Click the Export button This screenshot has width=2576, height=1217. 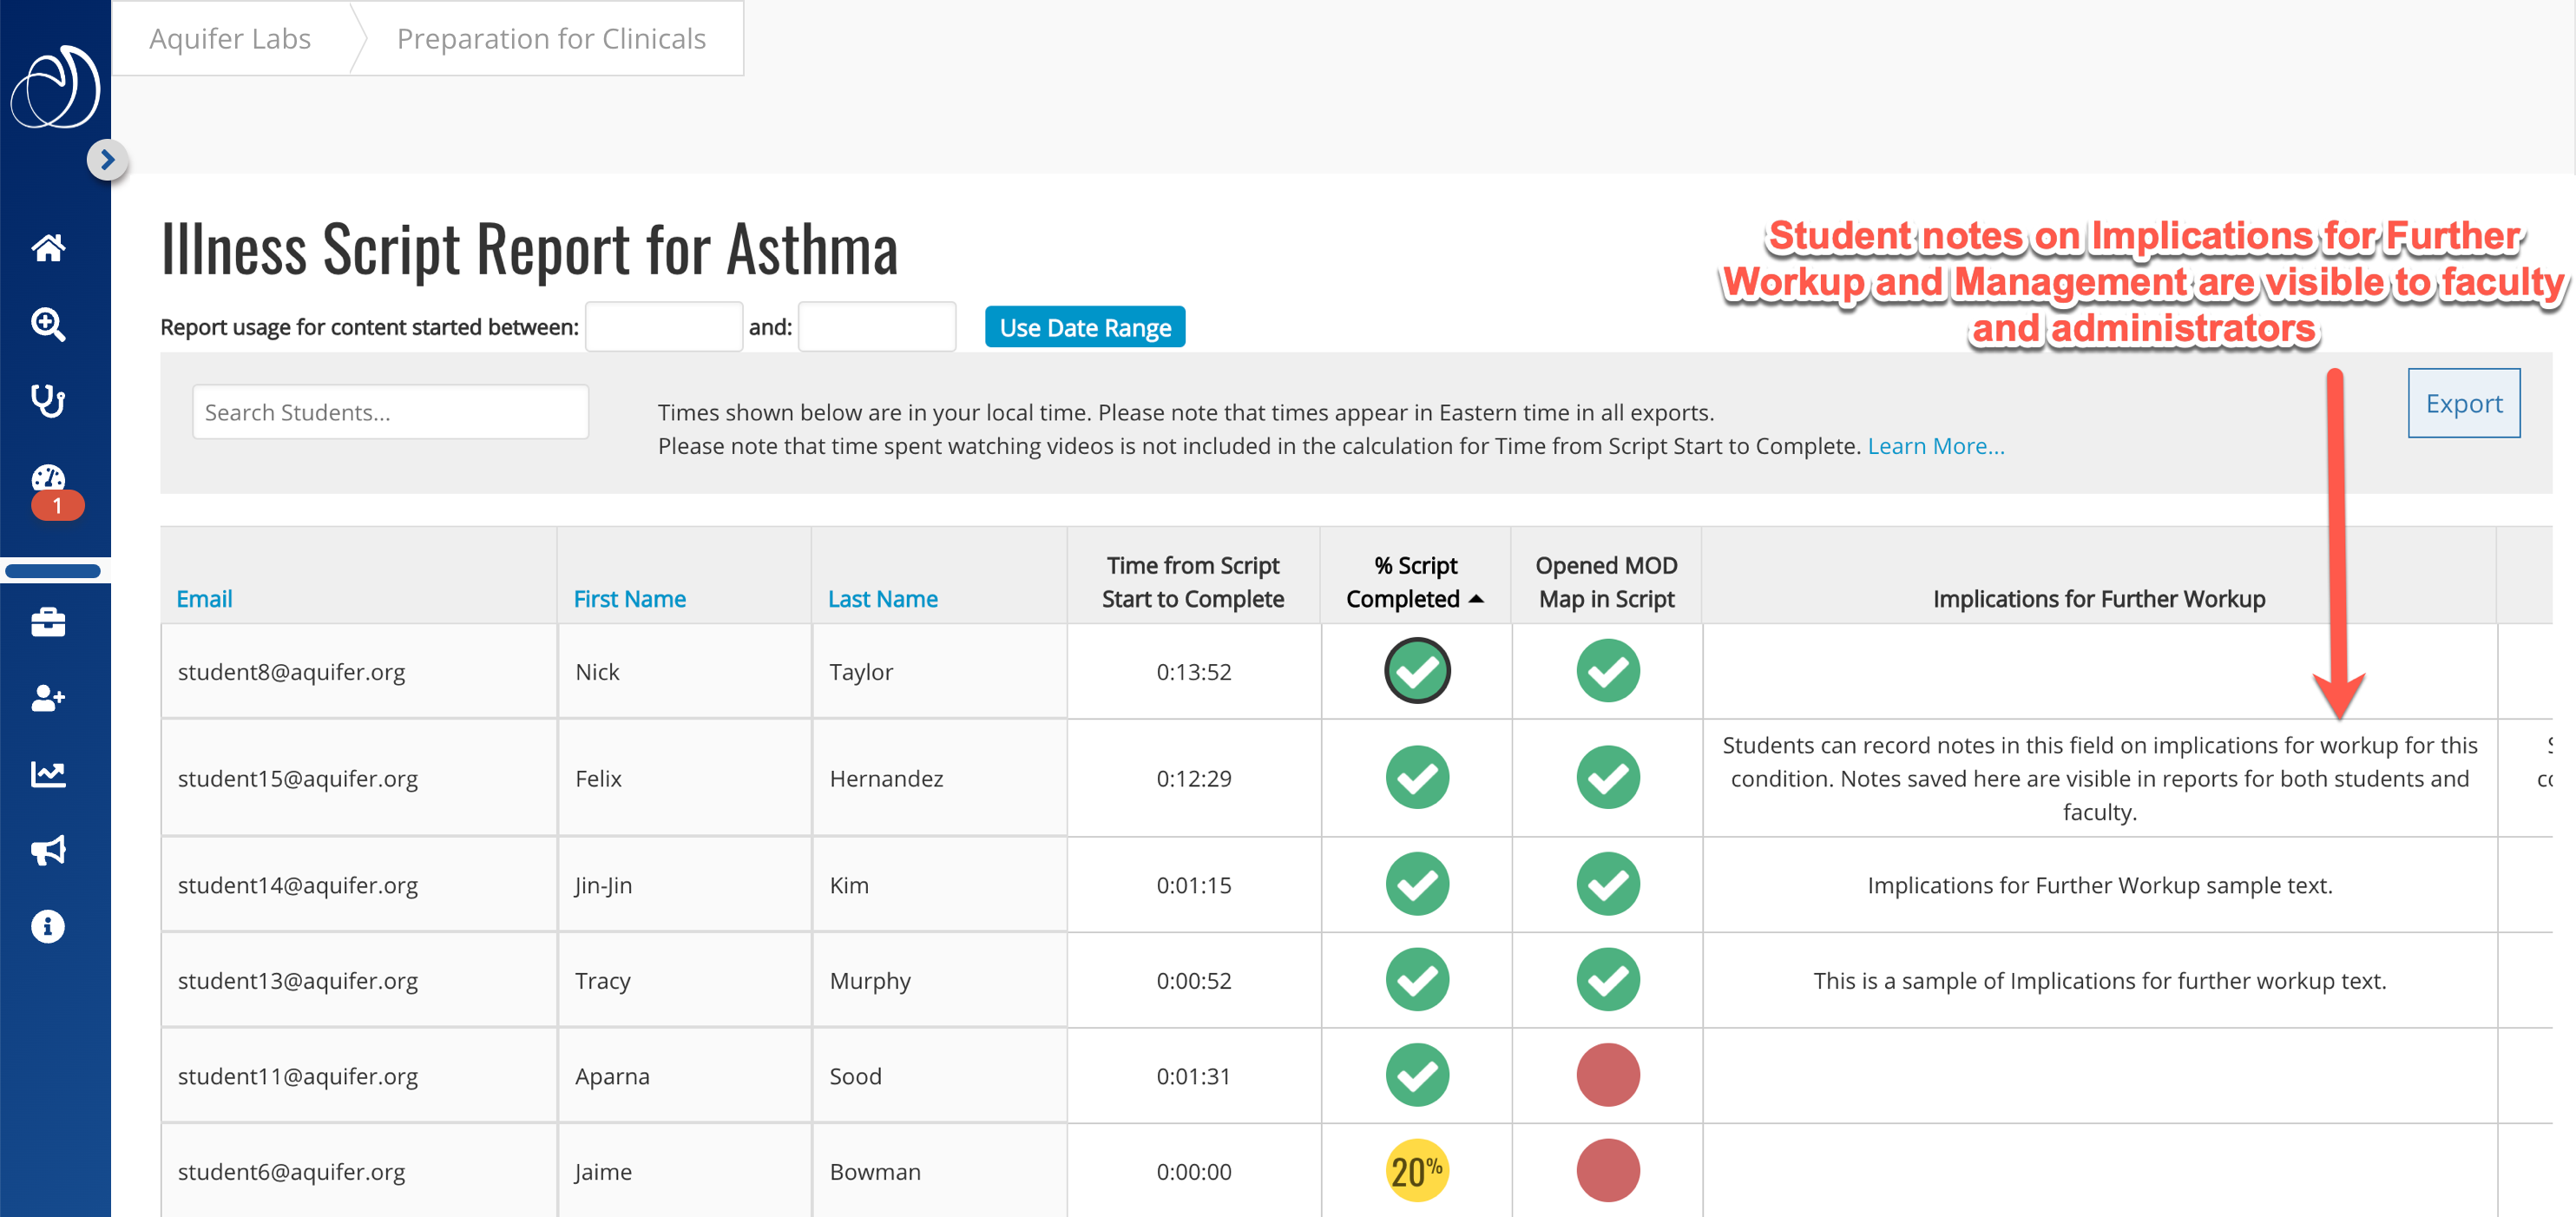point(2464,403)
